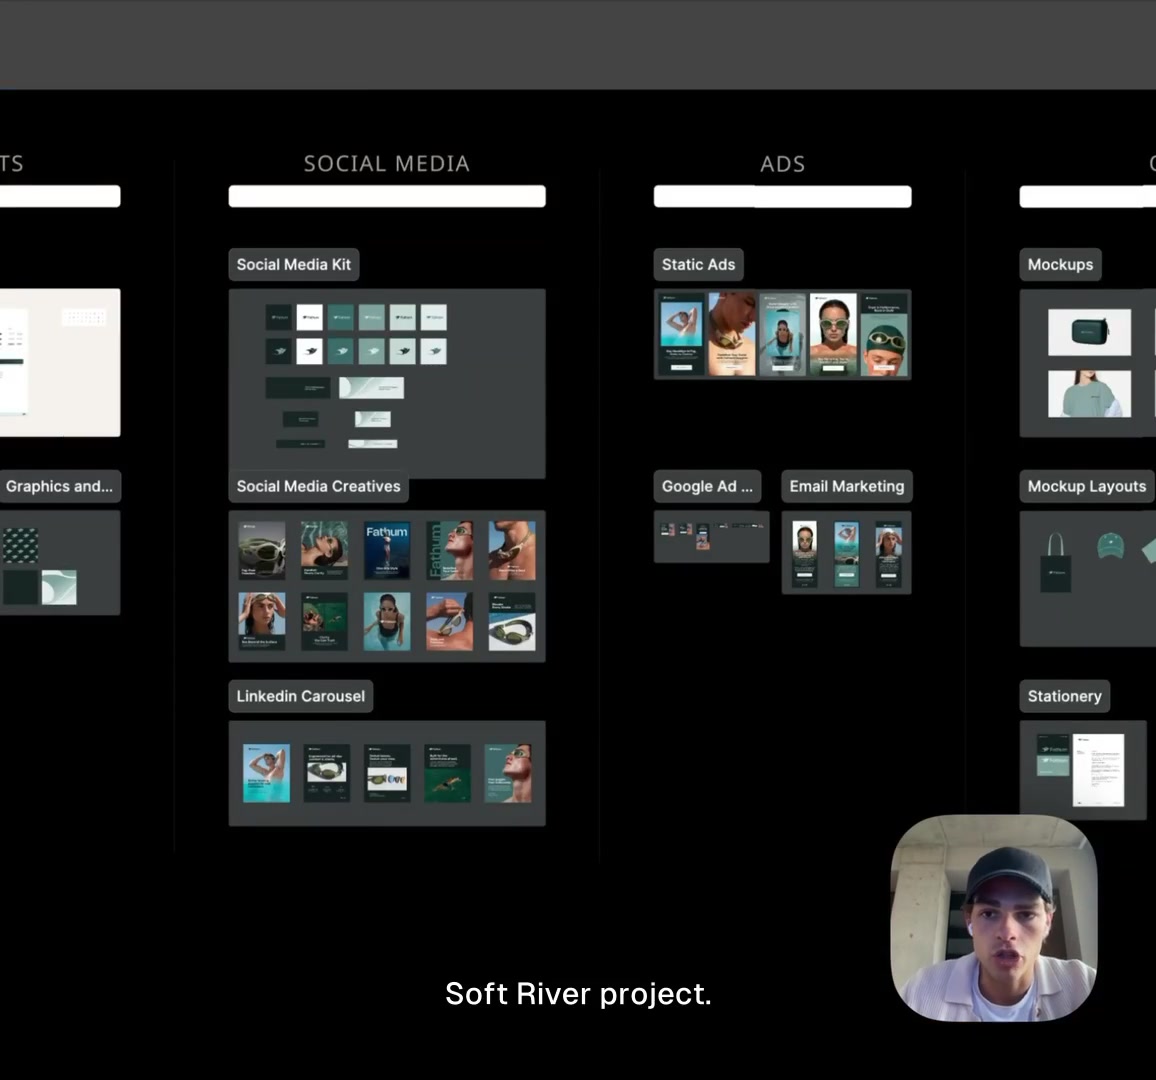The image size is (1156, 1080).
Task: Select the Linkedin Carousel label
Action: pyautogui.click(x=301, y=696)
